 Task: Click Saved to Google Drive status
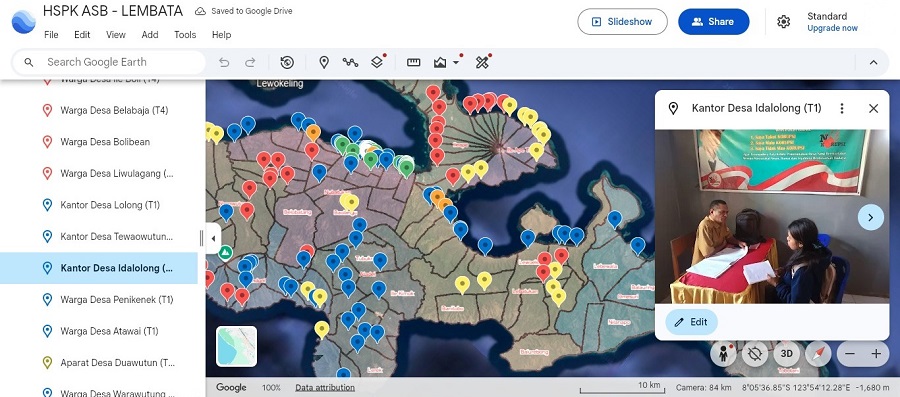click(244, 11)
